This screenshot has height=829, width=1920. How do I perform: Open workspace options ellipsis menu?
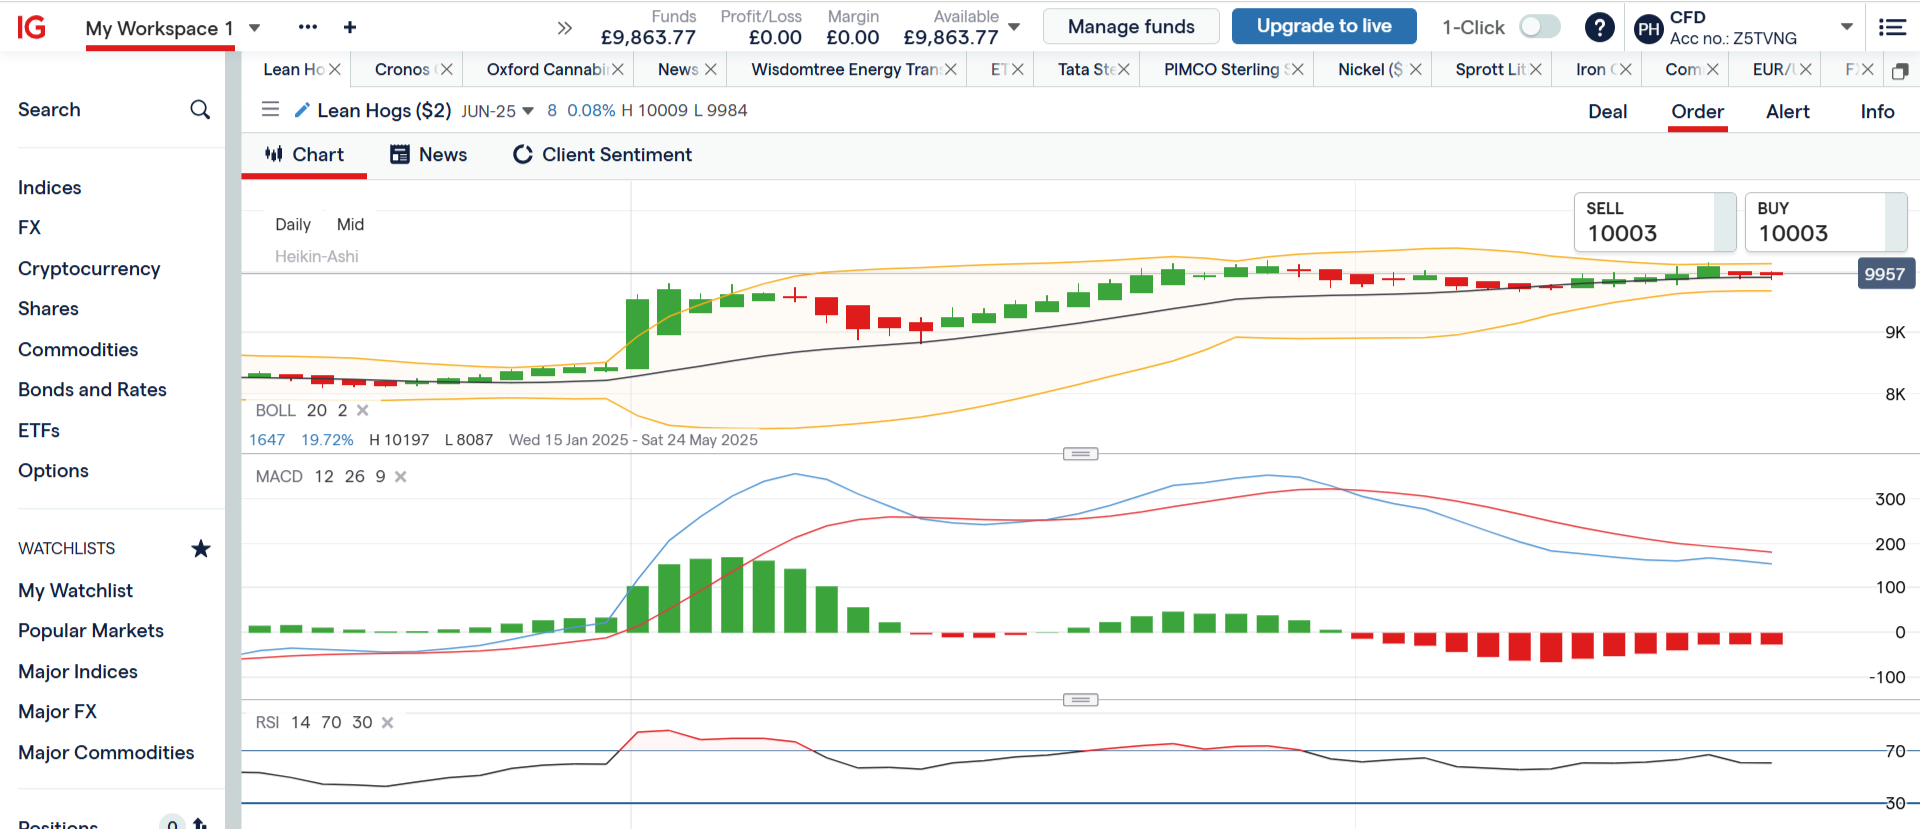pyautogui.click(x=308, y=27)
